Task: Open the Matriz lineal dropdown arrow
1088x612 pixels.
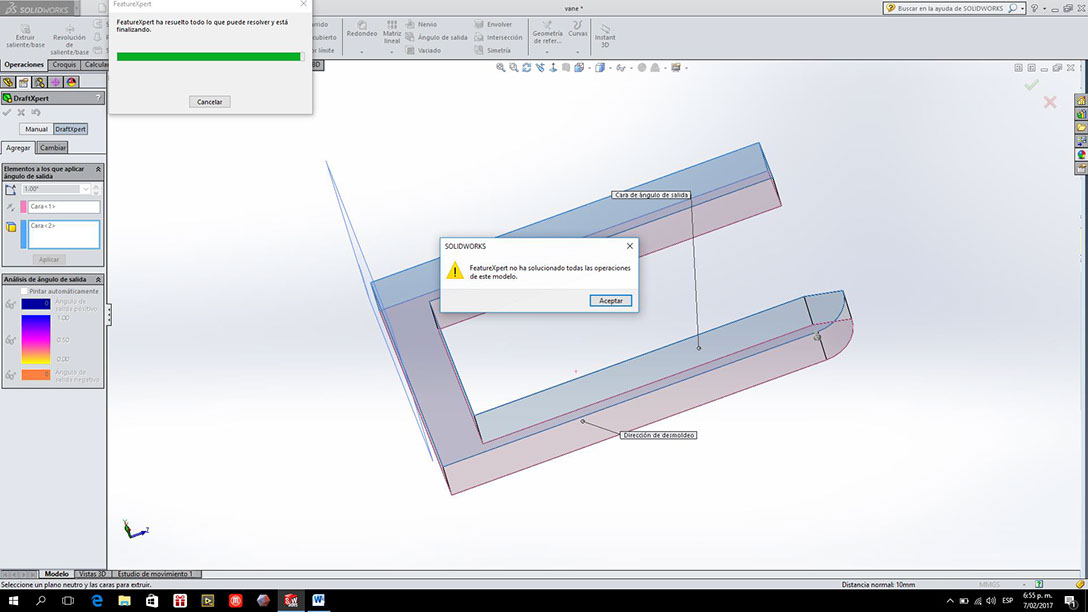Action: pos(392,52)
